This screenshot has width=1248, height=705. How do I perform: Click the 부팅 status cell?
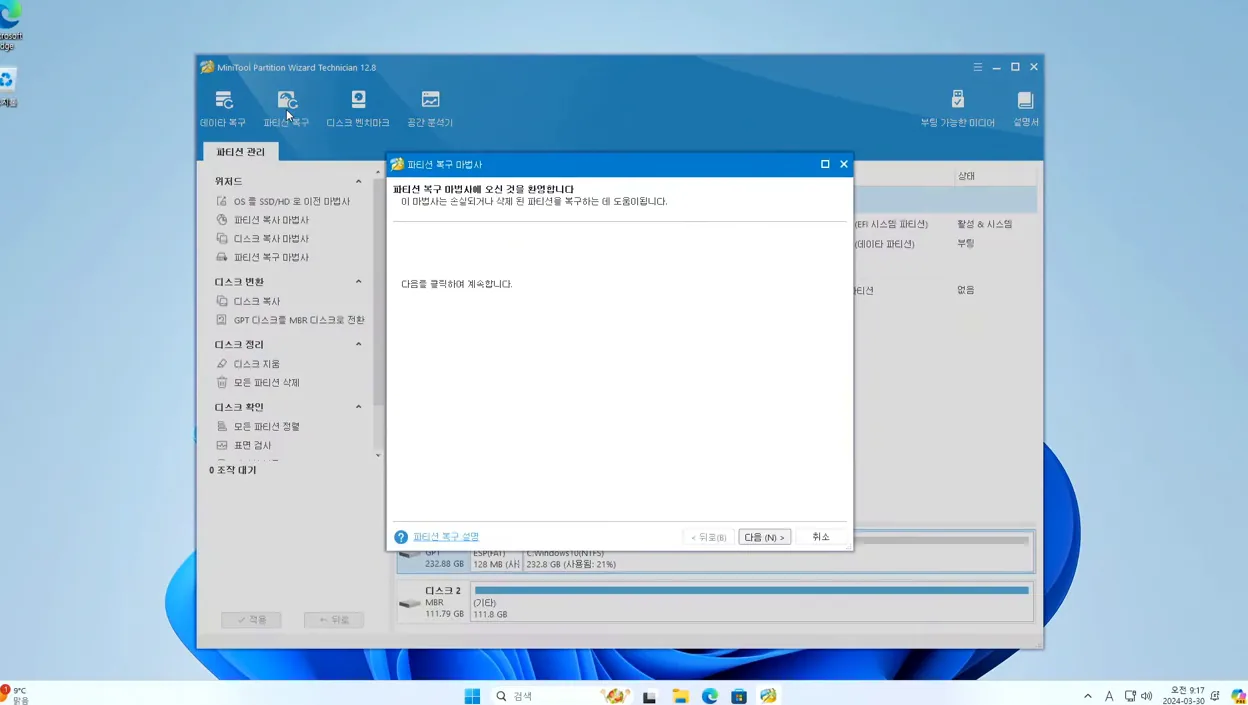[x=966, y=243]
